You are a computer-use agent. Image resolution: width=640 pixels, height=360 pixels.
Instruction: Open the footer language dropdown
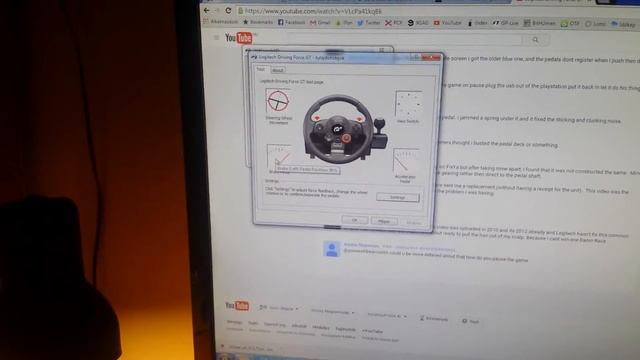pyautogui.click(x=279, y=308)
